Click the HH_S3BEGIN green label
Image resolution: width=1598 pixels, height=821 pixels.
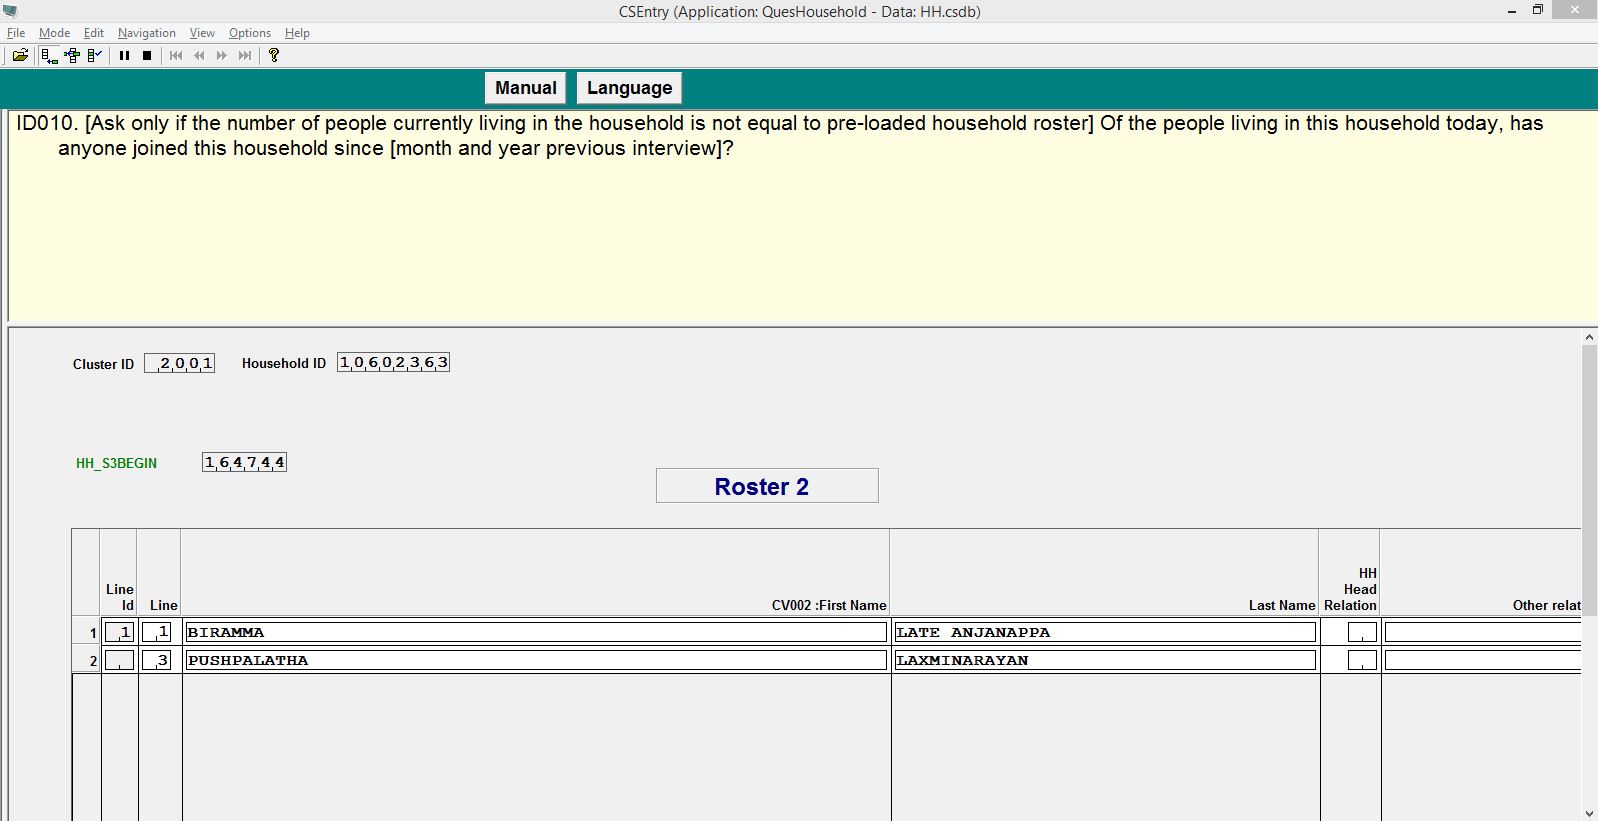click(x=117, y=463)
